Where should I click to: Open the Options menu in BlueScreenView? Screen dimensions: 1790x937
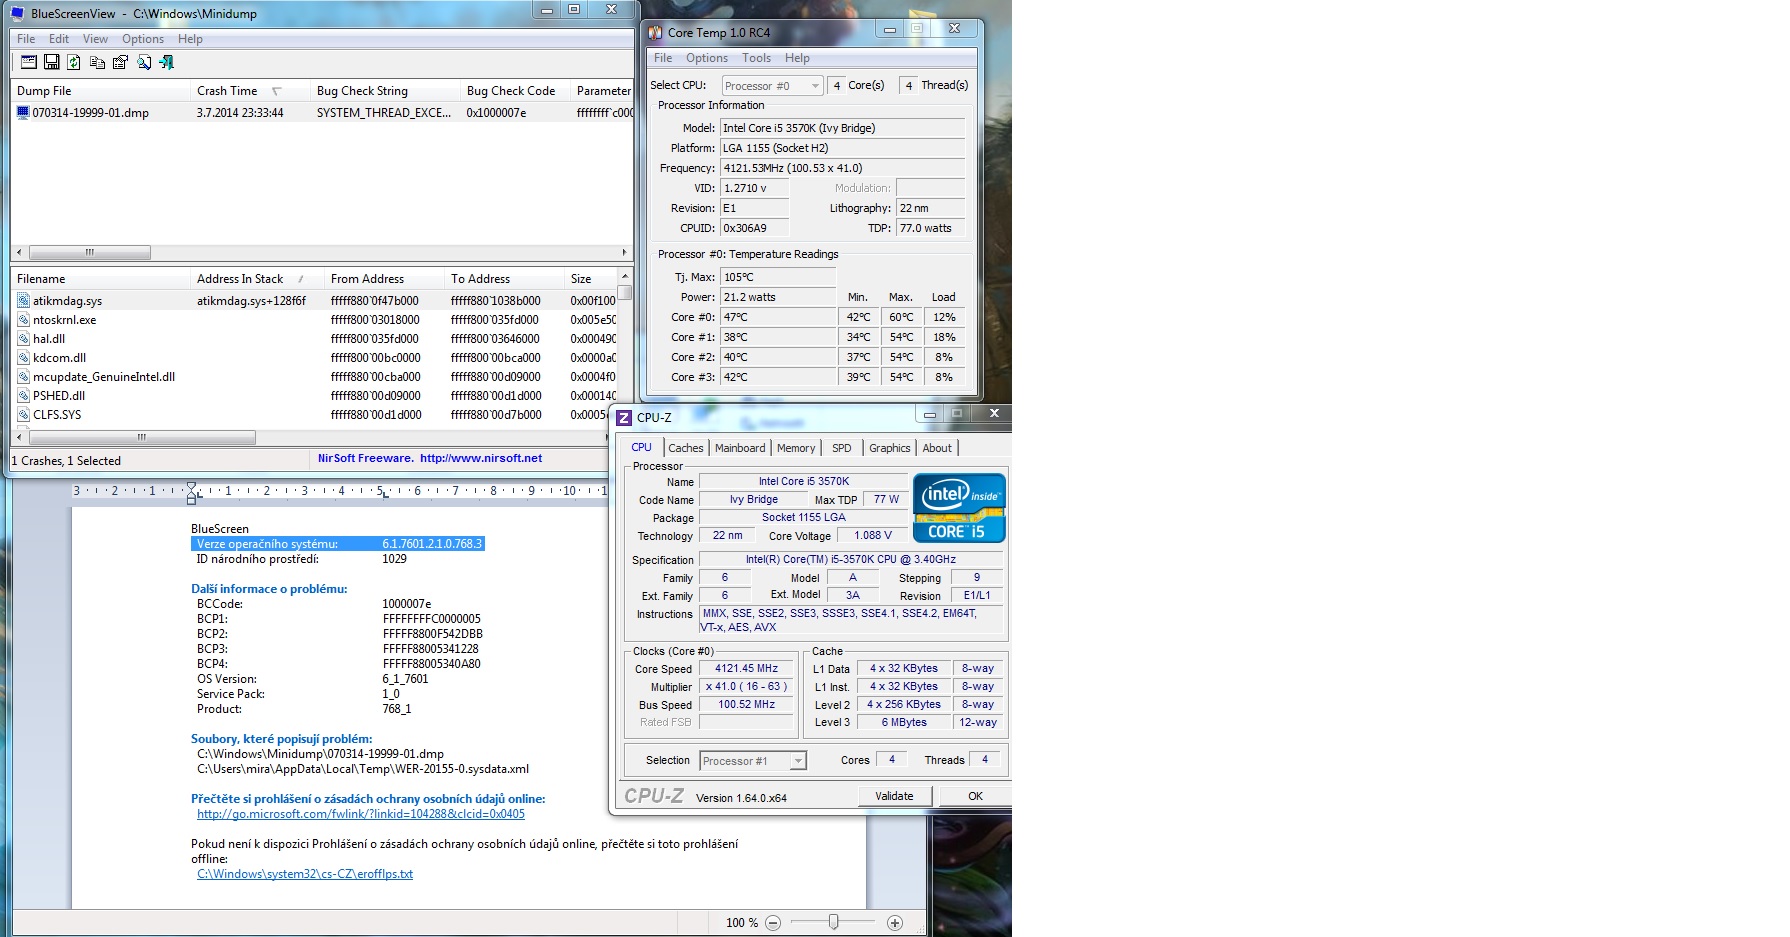(x=143, y=39)
